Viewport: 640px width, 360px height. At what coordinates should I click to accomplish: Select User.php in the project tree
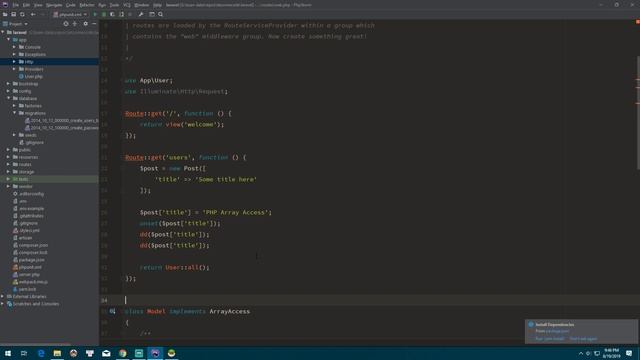point(33,76)
